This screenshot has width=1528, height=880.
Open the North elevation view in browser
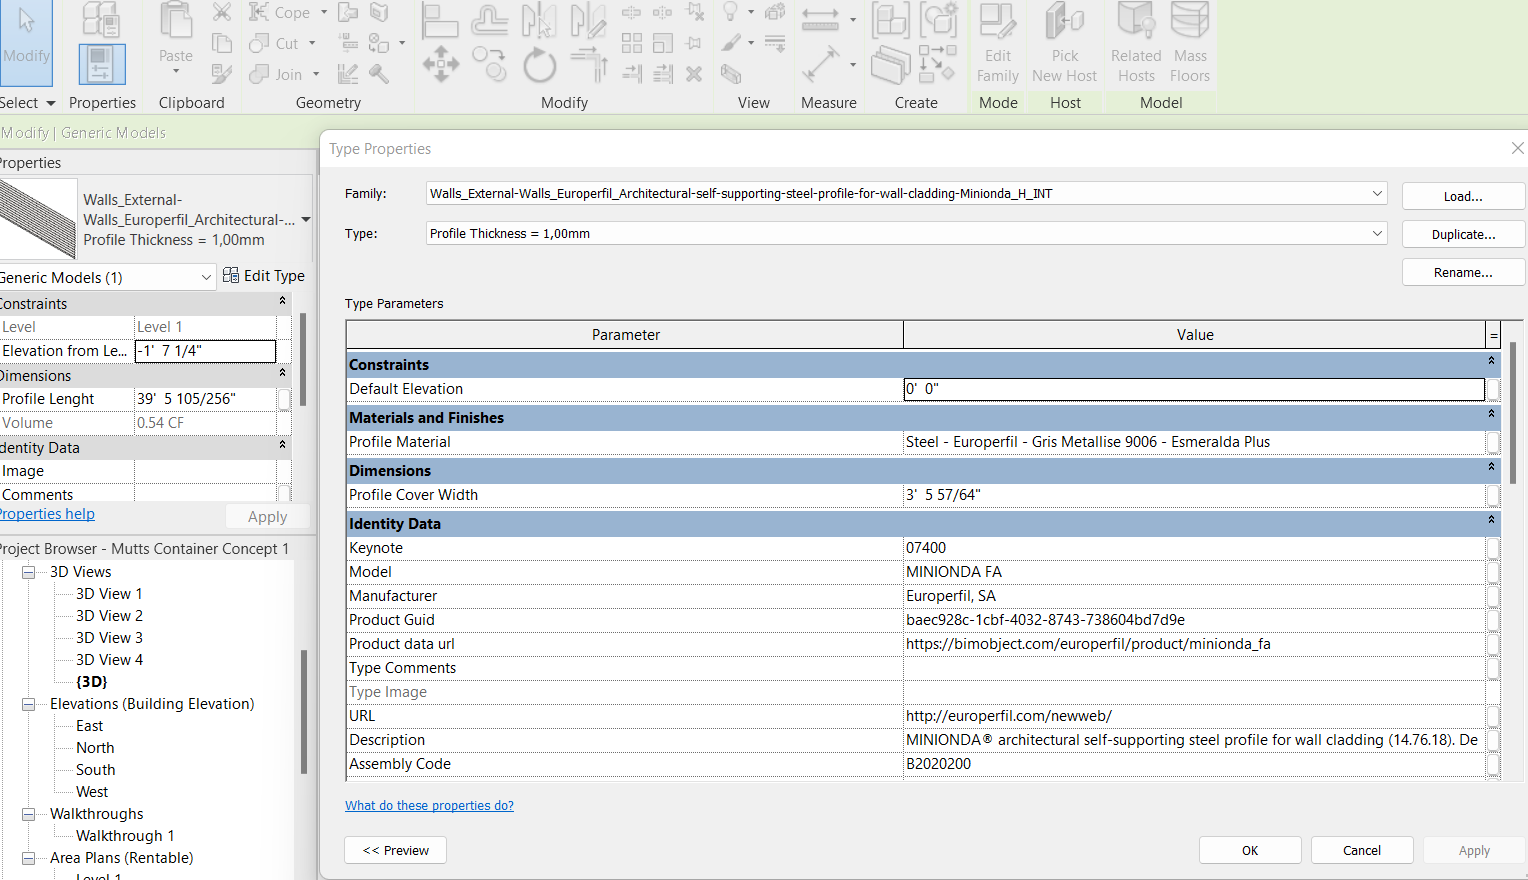coord(95,748)
